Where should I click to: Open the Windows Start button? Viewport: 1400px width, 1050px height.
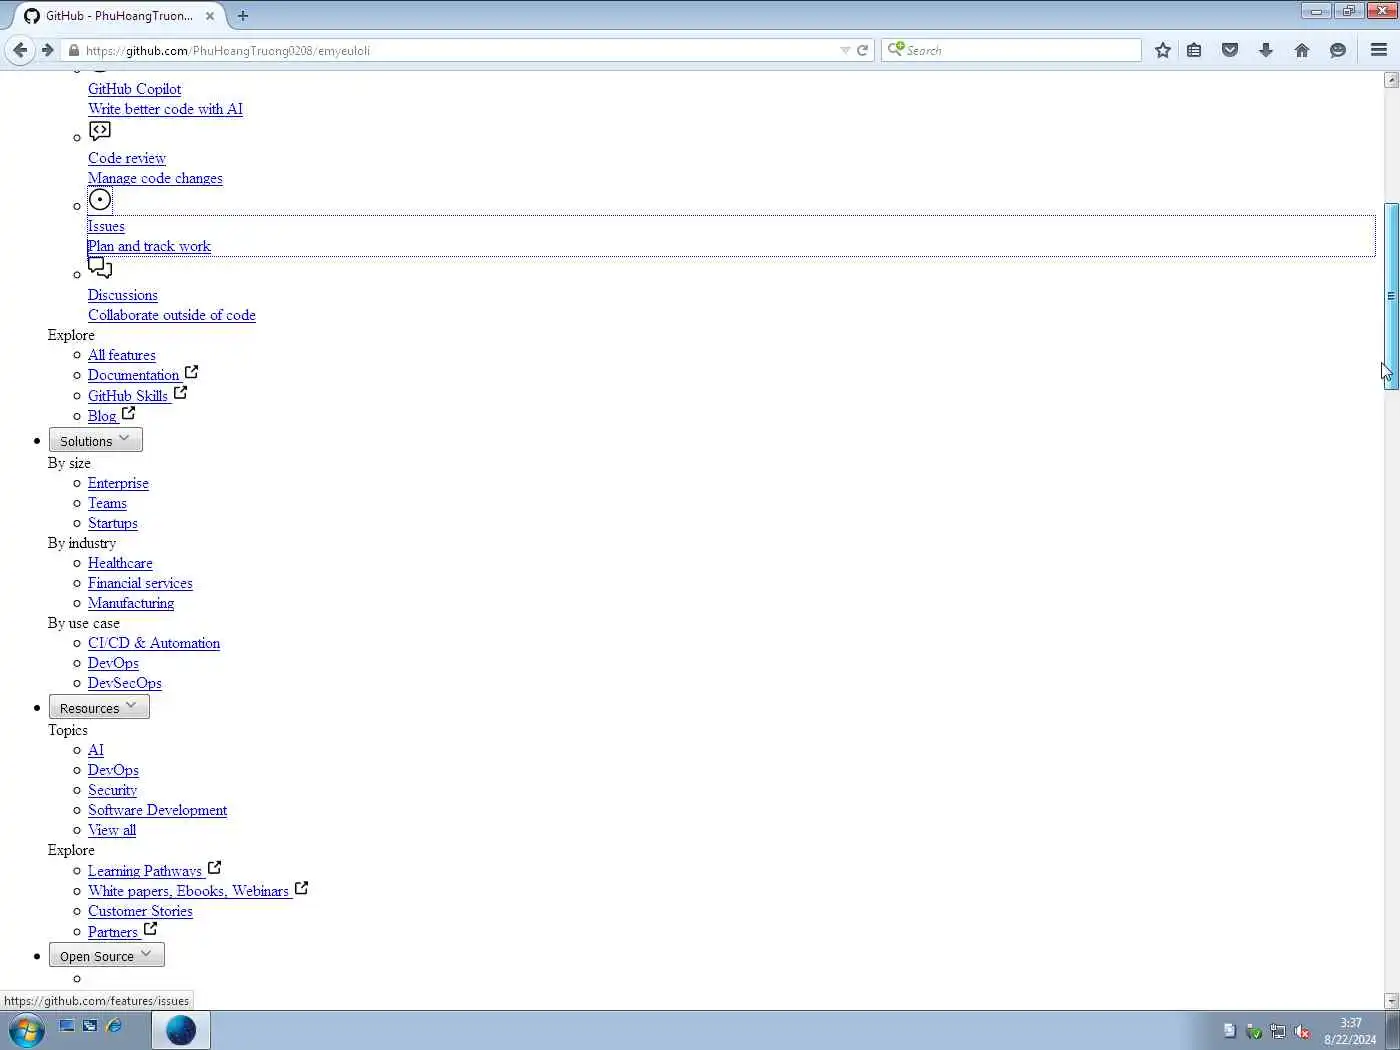(x=26, y=1030)
